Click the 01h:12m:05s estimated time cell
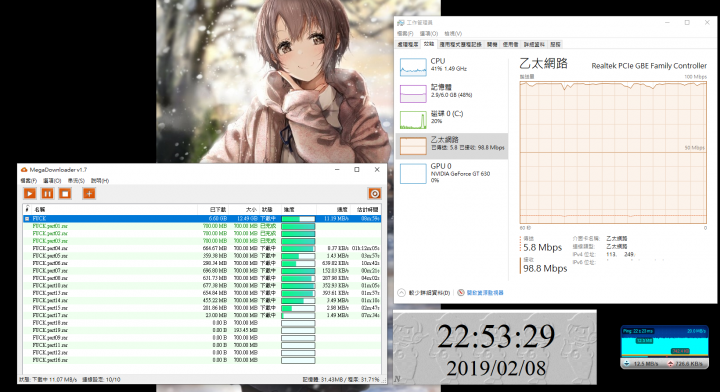Image resolution: width=720 pixels, height=392 pixels. pos(366,248)
